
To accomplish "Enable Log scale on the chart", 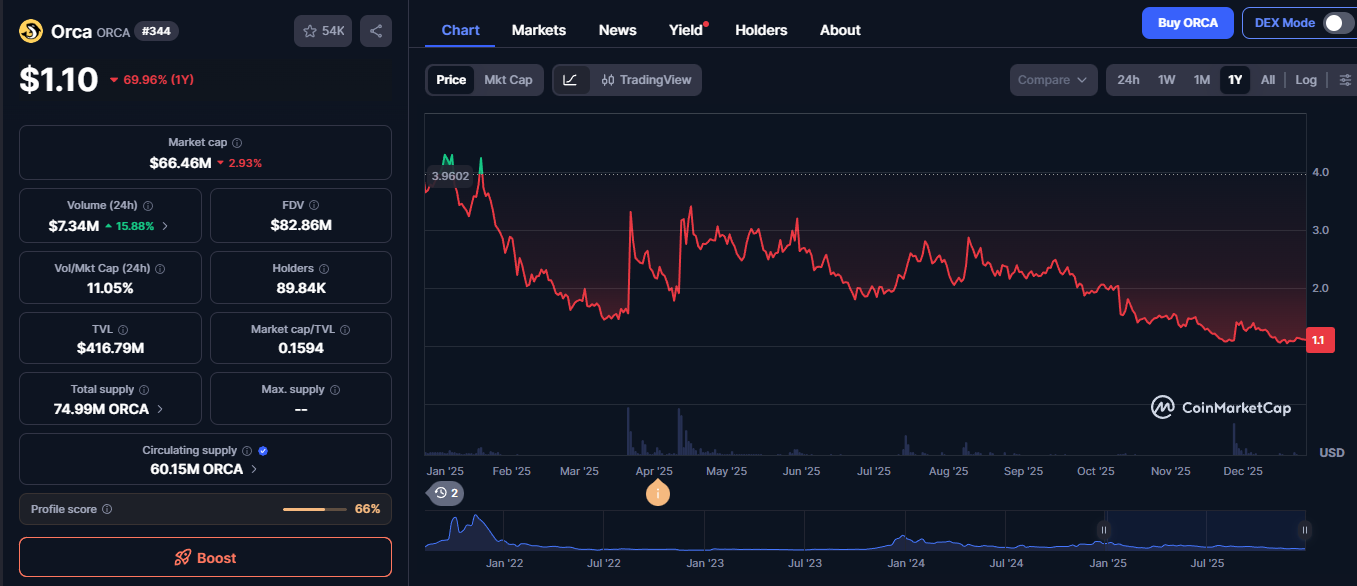I will [1306, 79].
